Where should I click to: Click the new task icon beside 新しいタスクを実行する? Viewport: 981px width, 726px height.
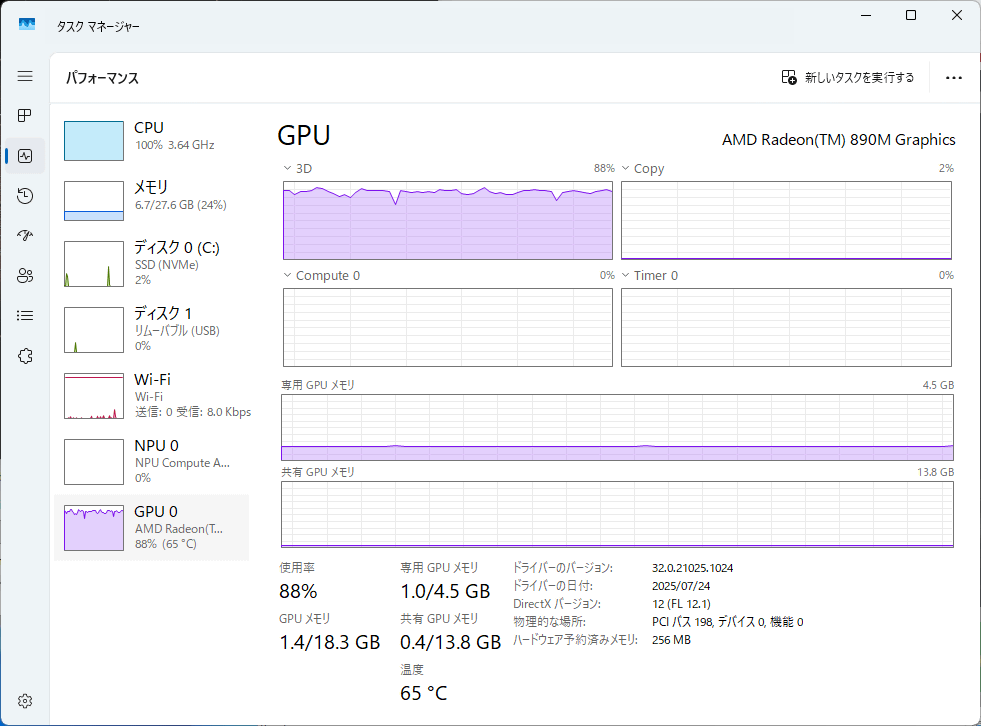pos(789,77)
